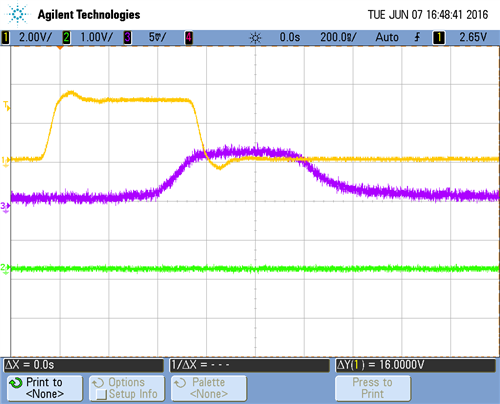
Task: Click the 1.00V/ channel 2 scale
Action: pos(97,37)
